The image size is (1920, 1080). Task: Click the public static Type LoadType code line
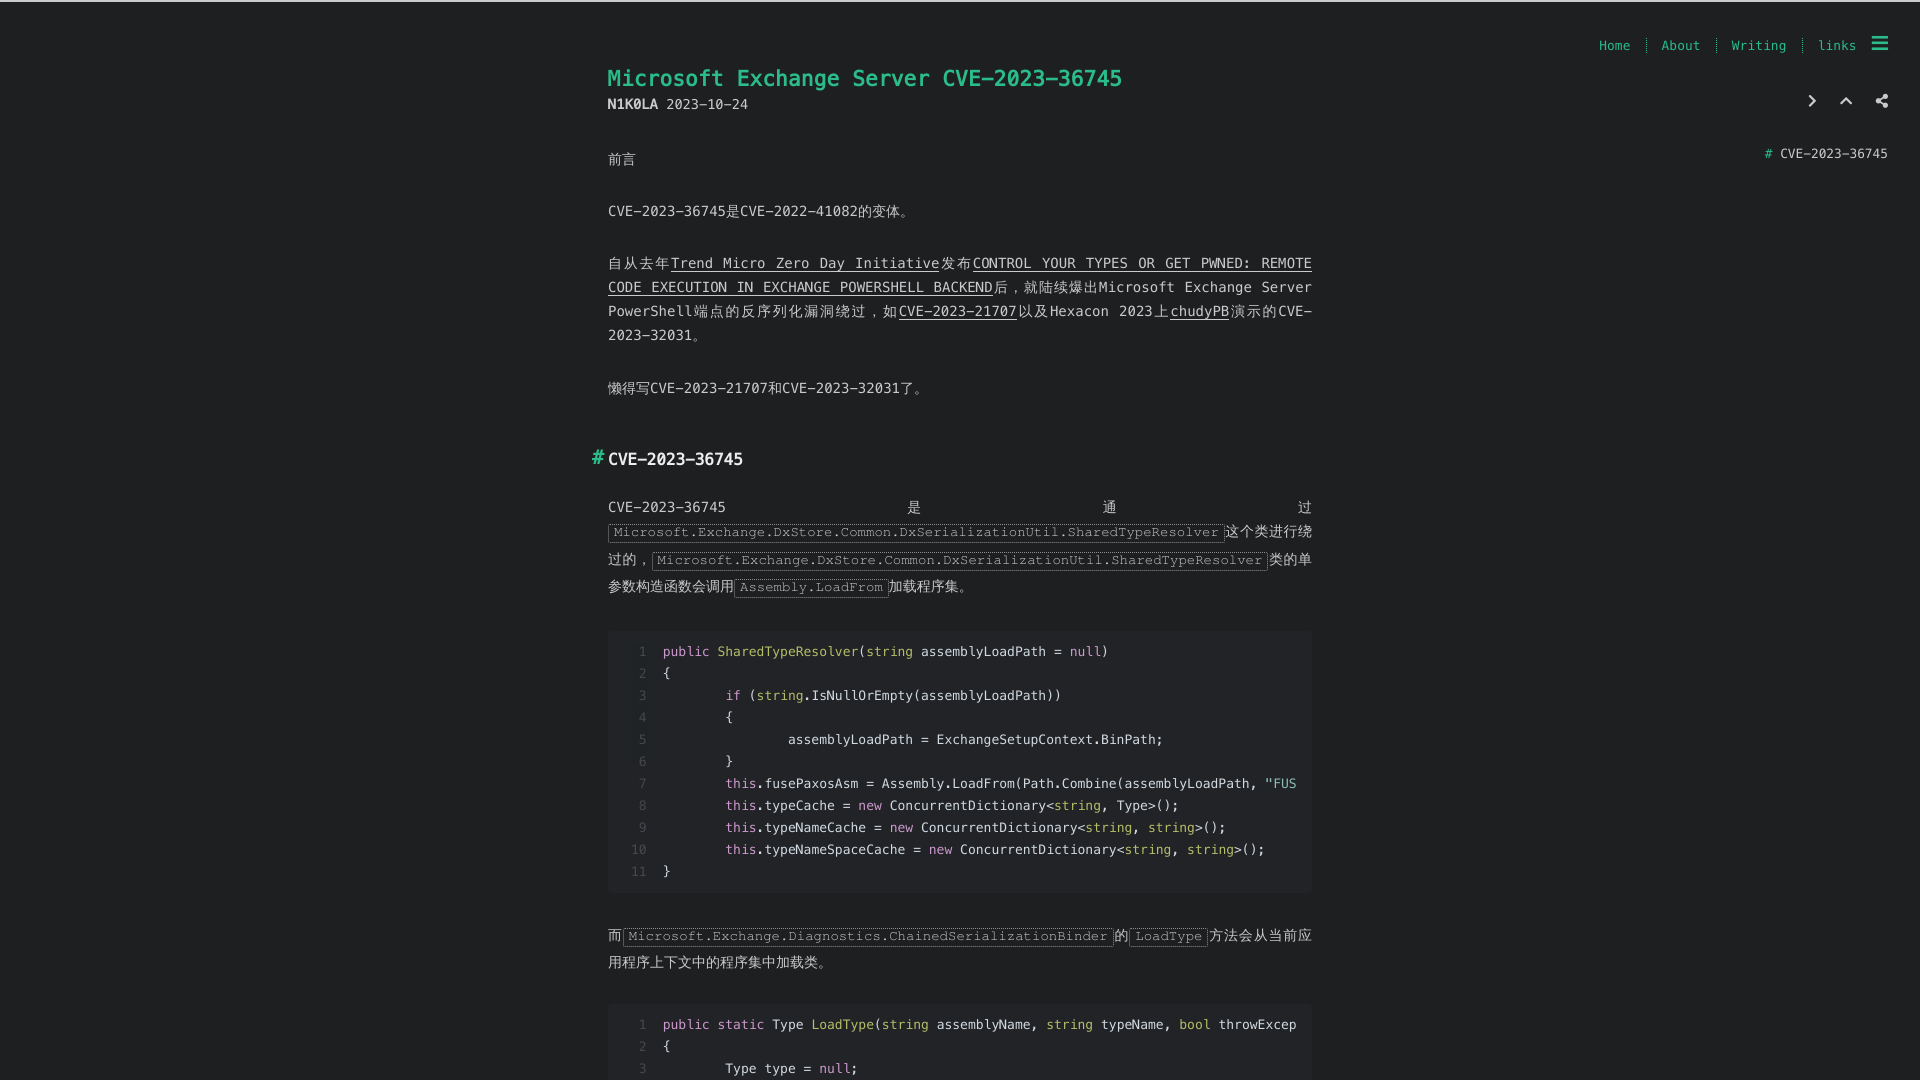tap(979, 1025)
